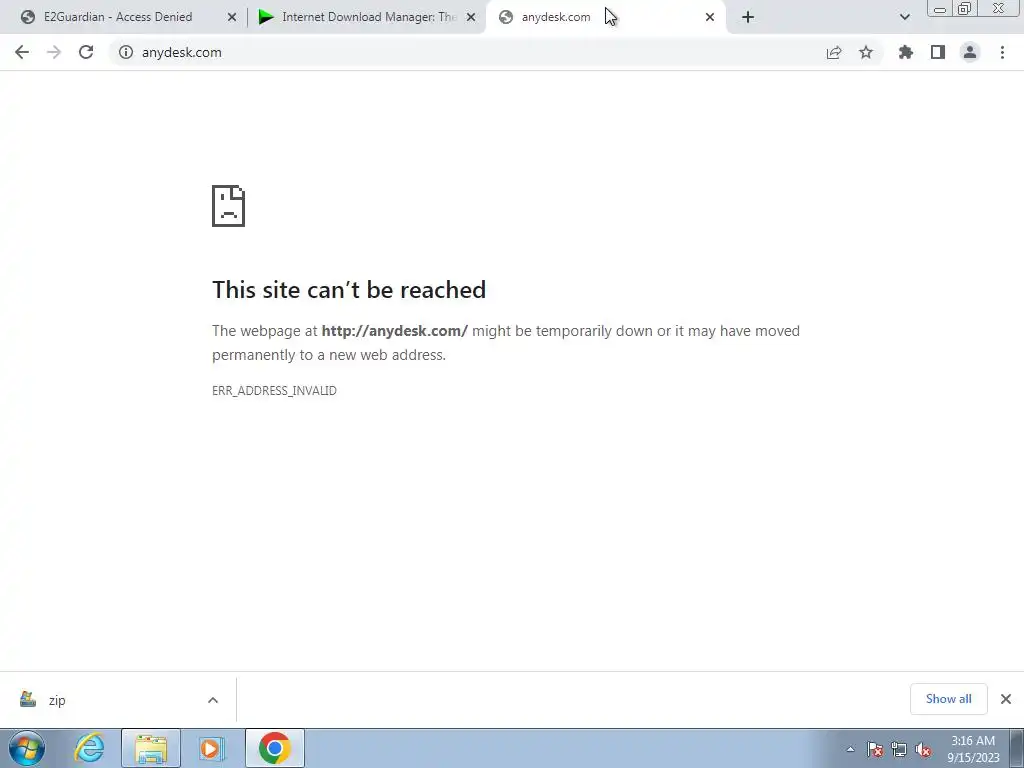
Task: Click the http://anydesk.com/ bold URL text
Action: coord(394,331)
